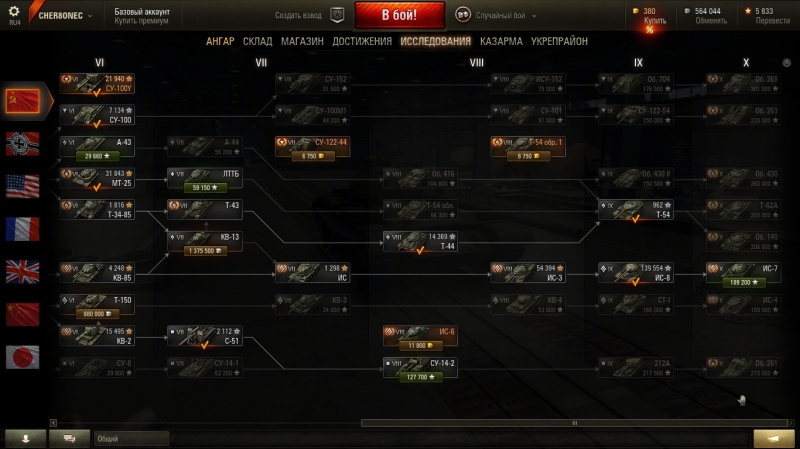Select the United Kingdom nation flag
Image resolution: width=800 pixels, height=449 pixels.
point(22,271)
